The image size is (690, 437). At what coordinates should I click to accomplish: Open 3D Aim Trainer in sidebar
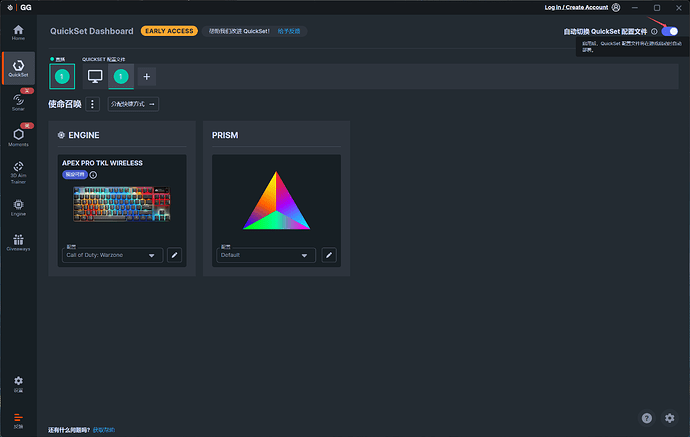(x=18, y=174)
